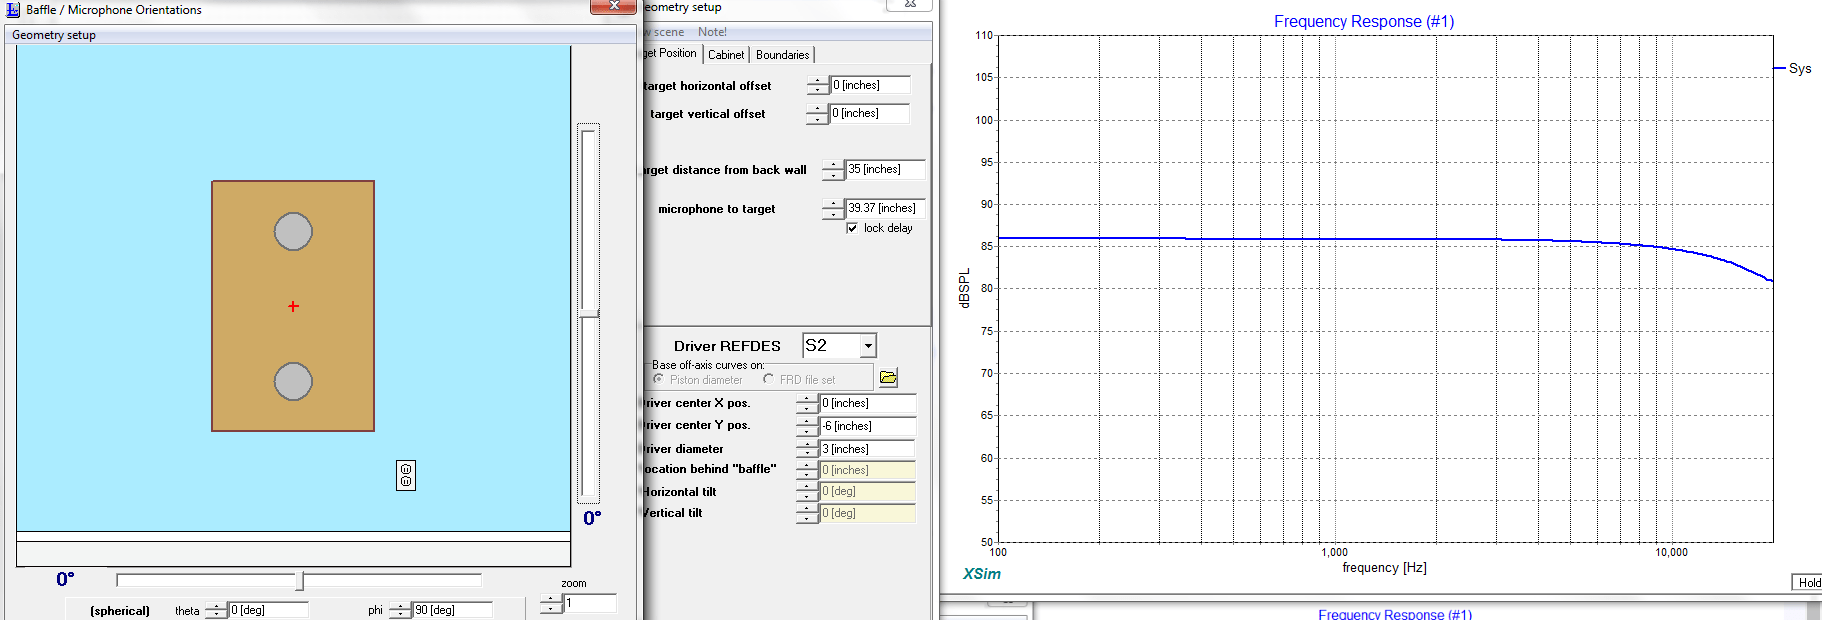Image resolution: width=1822 pixels, height=620 pixels.
Task: Click the location behind baffle stepper
Action: pos(807,469)
